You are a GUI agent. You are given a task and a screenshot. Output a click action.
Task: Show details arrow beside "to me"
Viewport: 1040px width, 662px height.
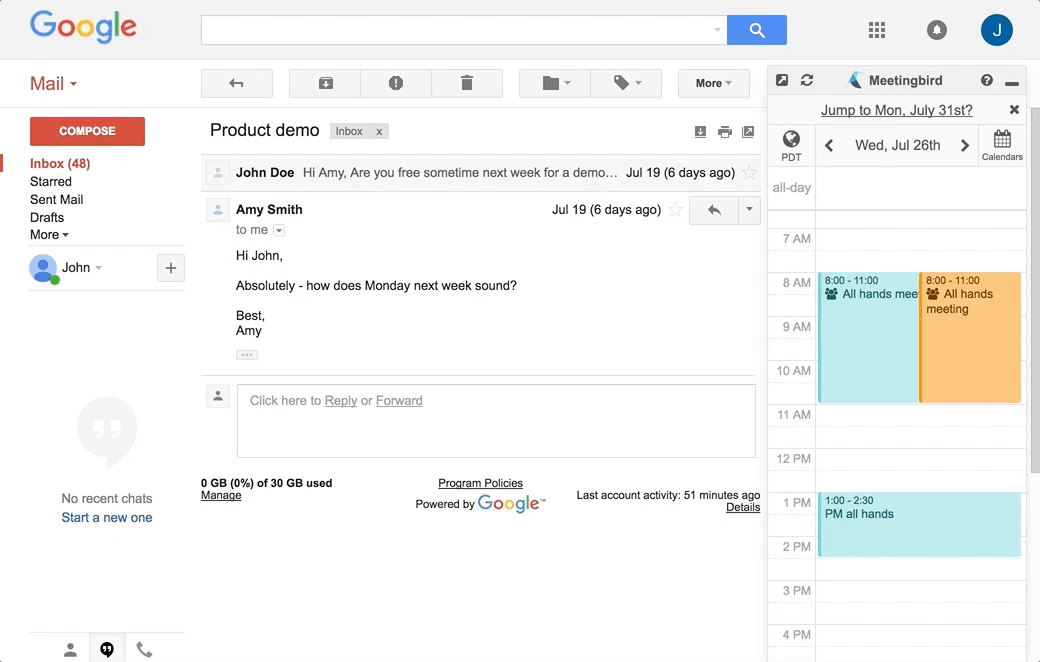(279, 230)
